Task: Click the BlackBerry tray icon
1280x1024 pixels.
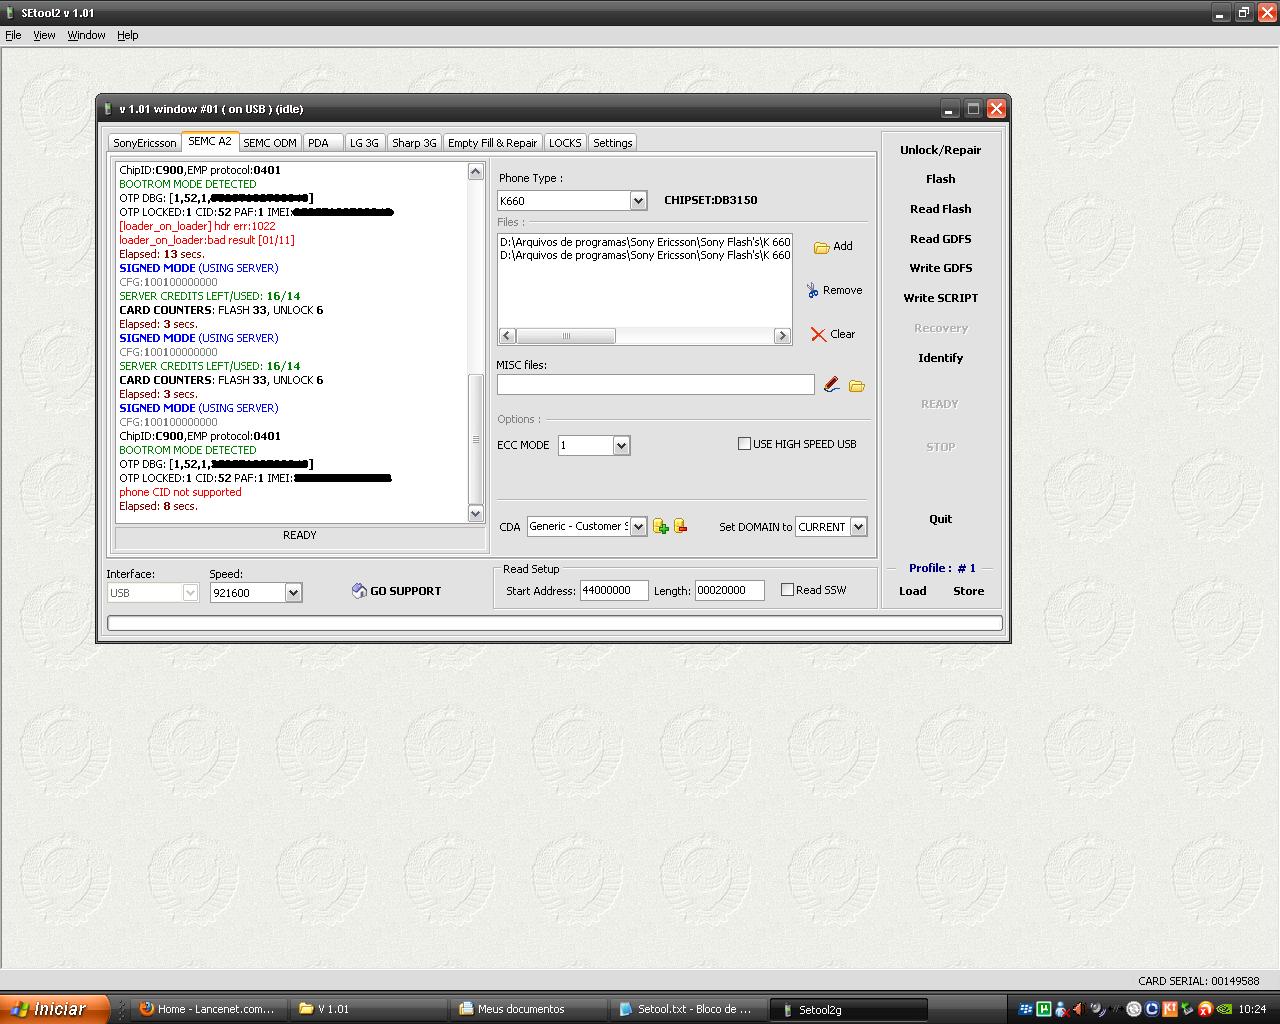Action: [x=1025, y=1009]
